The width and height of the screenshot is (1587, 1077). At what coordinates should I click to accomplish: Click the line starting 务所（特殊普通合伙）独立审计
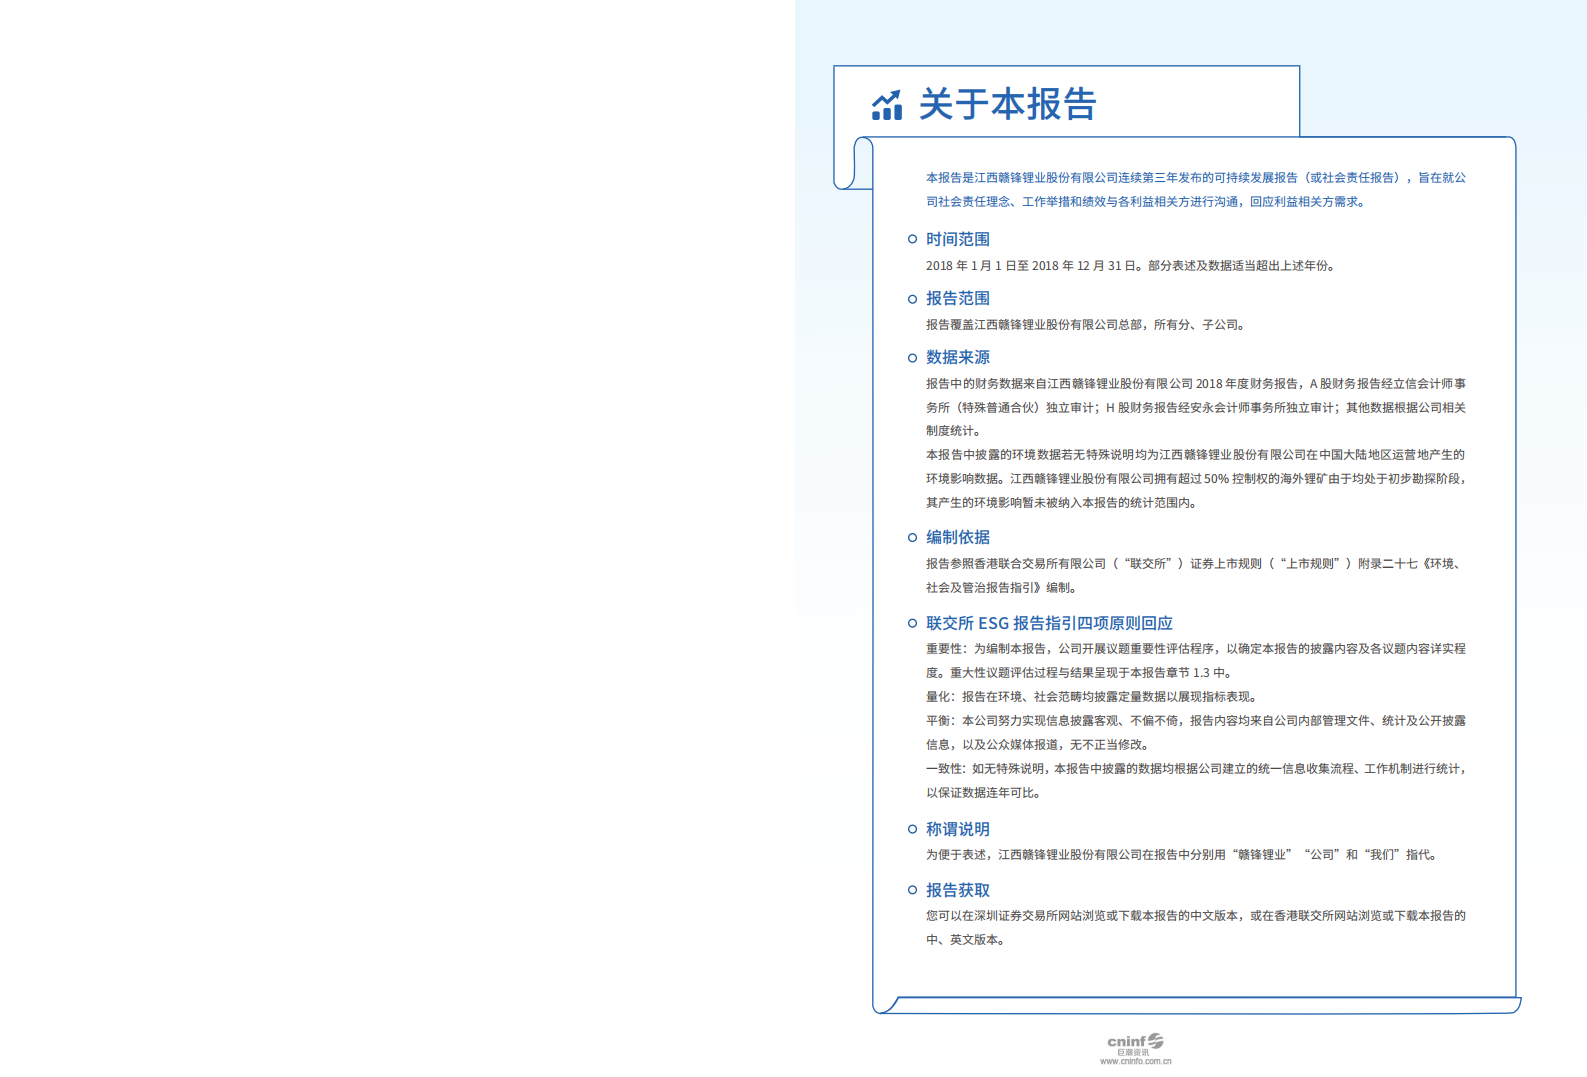tap(1196, 408)
